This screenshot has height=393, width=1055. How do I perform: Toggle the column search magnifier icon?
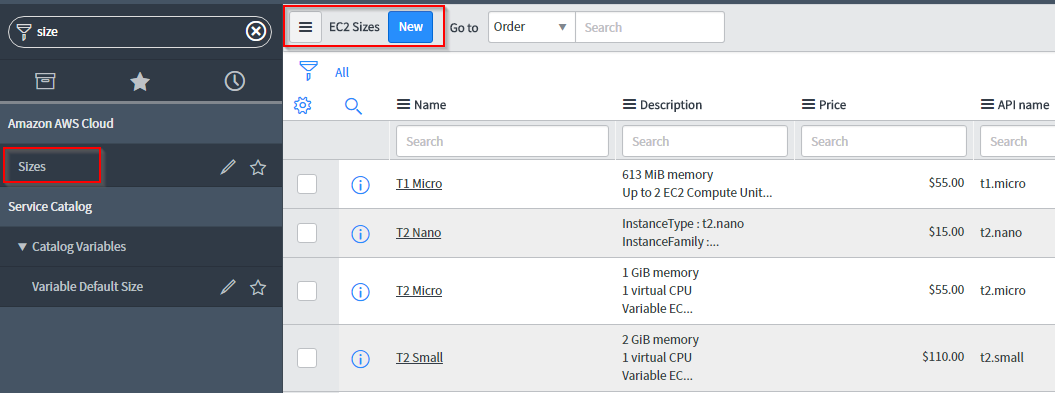353,106
